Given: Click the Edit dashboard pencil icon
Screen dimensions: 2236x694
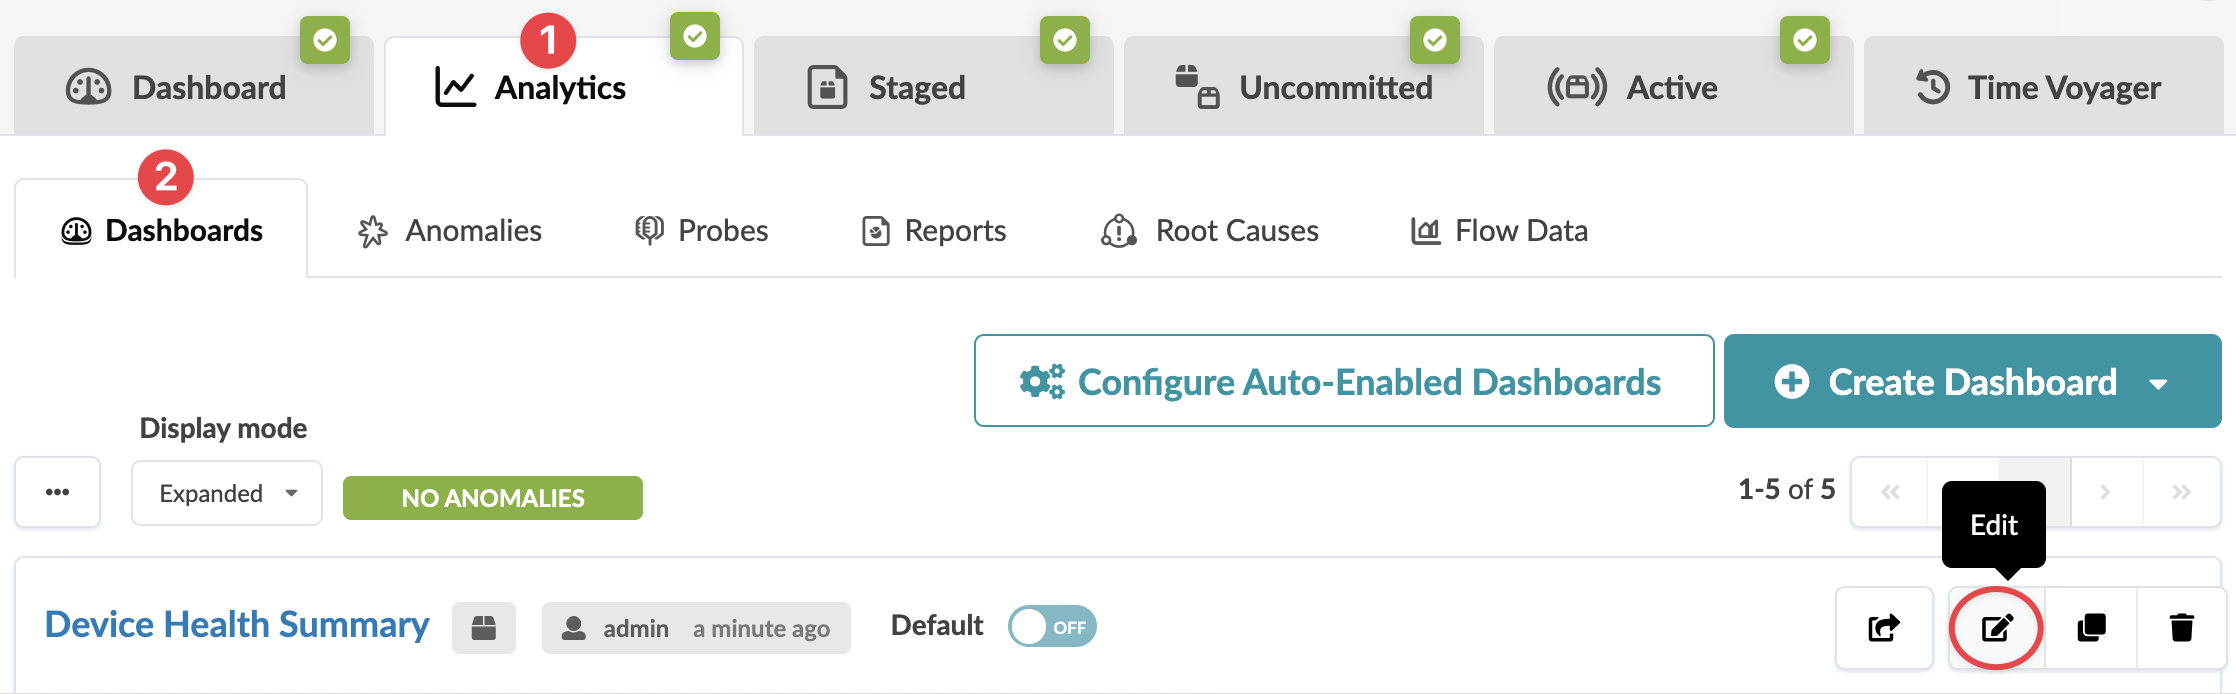Looking at the screenshot, I should [1996, 628].
